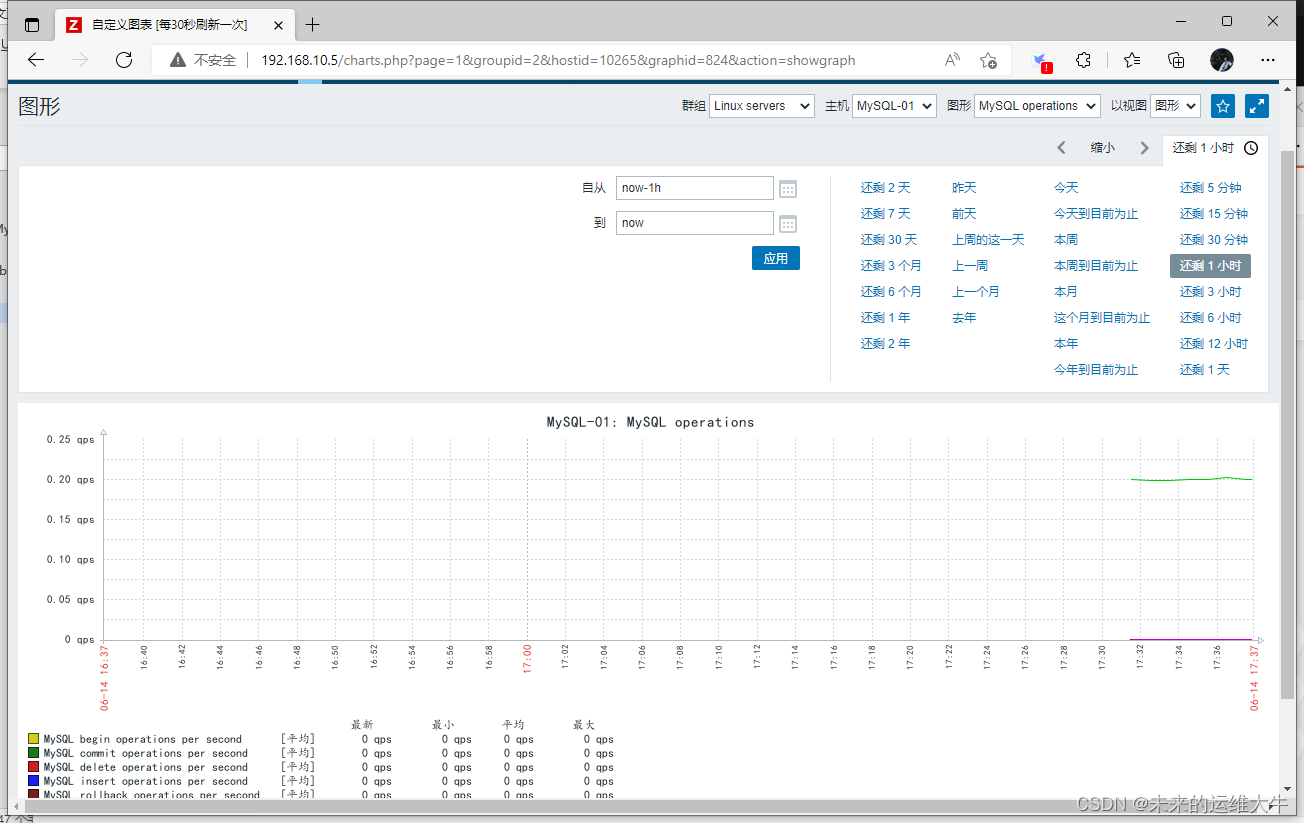Enter kiosk mode using the fullscreen arrows icon
The width and height of the screenshot is (1304, 823).
[1256, 105]
